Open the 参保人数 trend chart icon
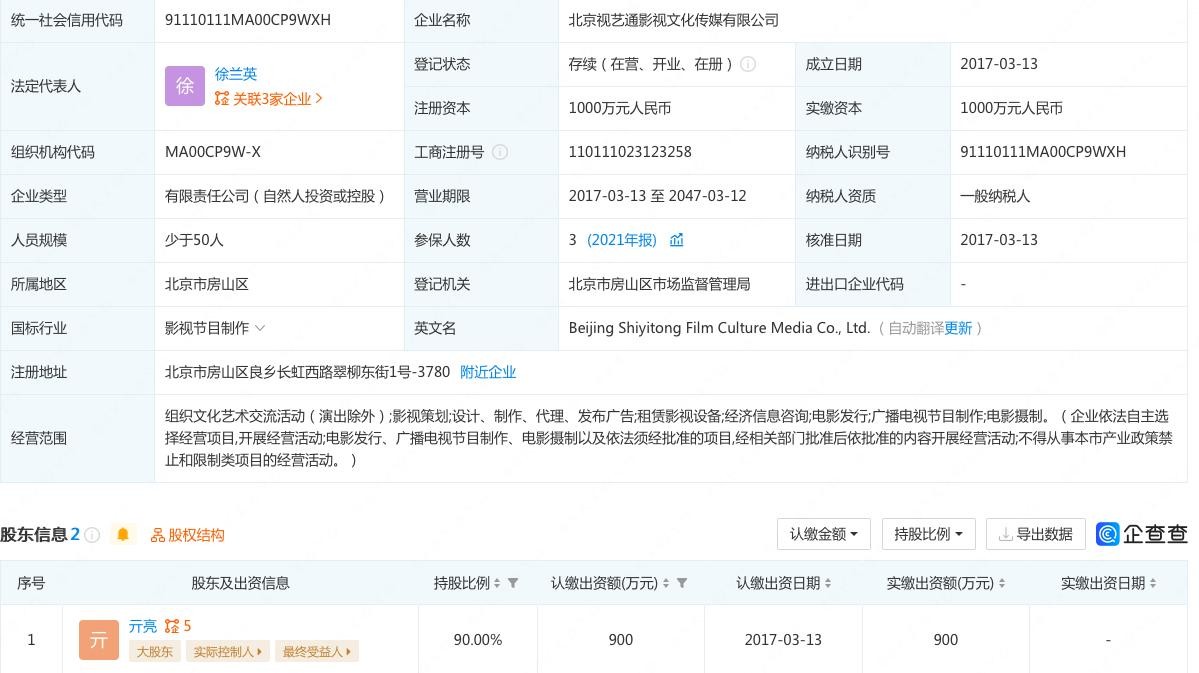Viewport: 1199px width, 673px height. [x=677, y=240]
